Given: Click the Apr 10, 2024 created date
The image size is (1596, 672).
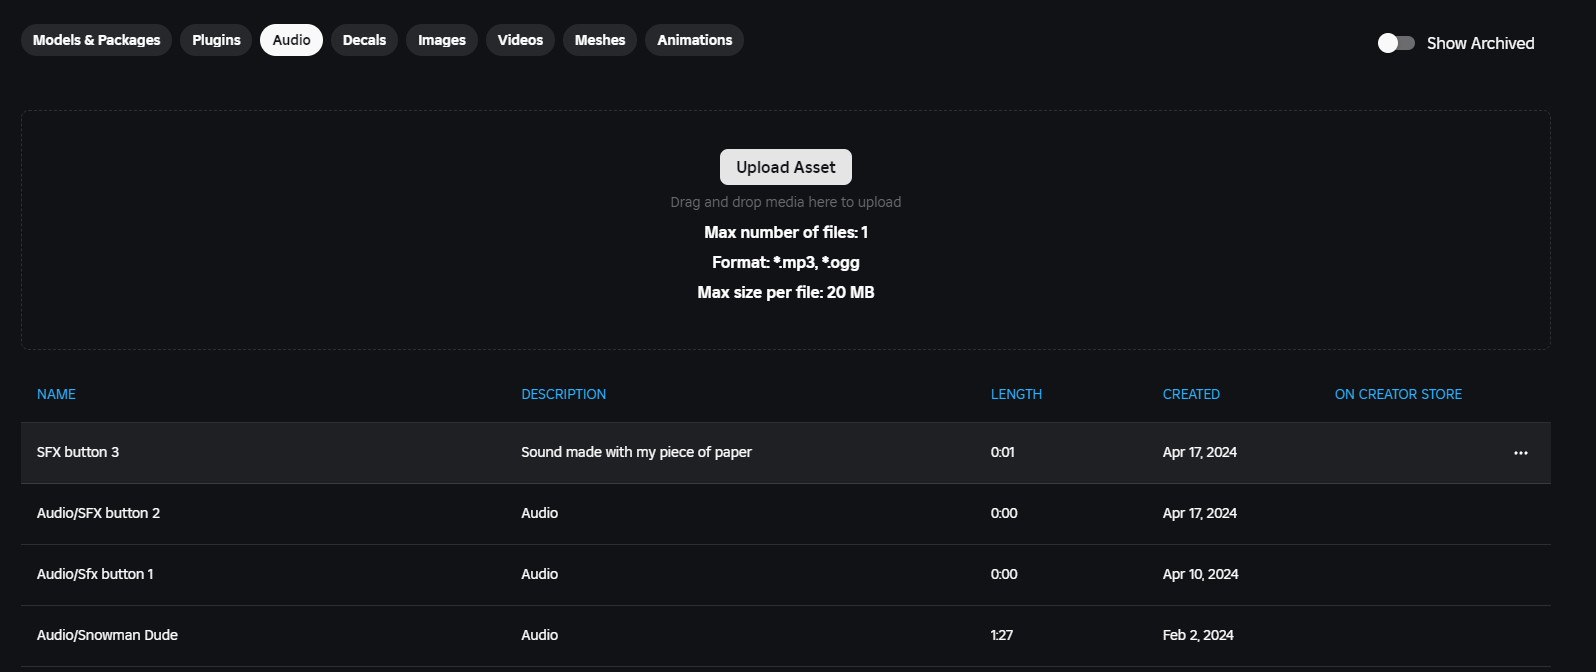Looking at the screenshot, I should (x=1200, y=574).
